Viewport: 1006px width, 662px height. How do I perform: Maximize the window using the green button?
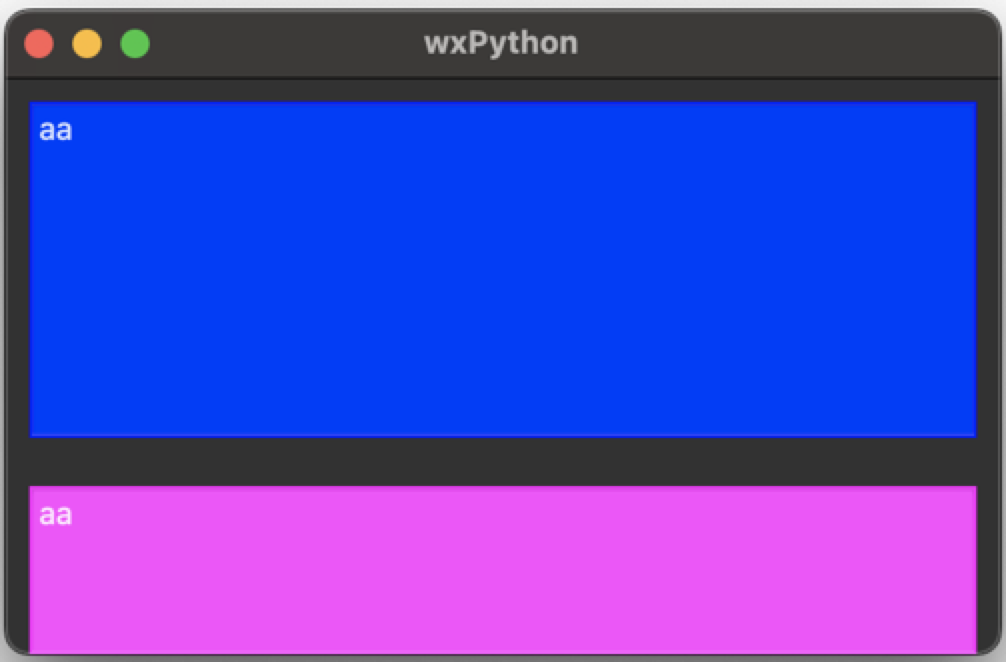coord(135,44)
